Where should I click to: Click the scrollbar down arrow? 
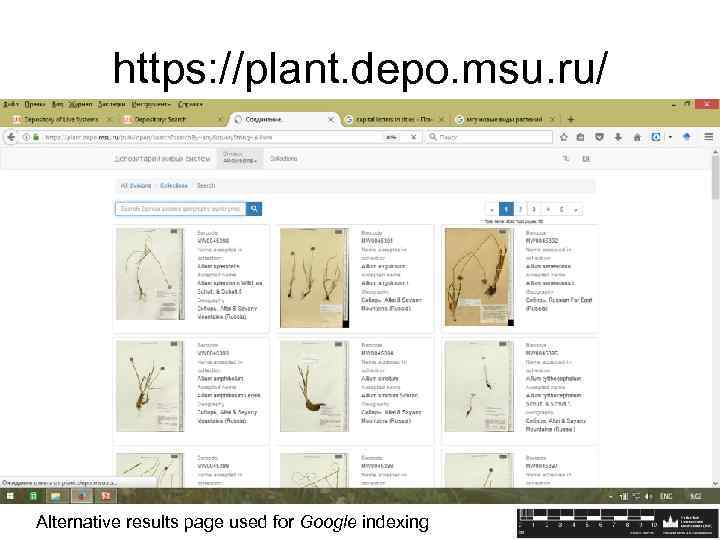[715, 484]
